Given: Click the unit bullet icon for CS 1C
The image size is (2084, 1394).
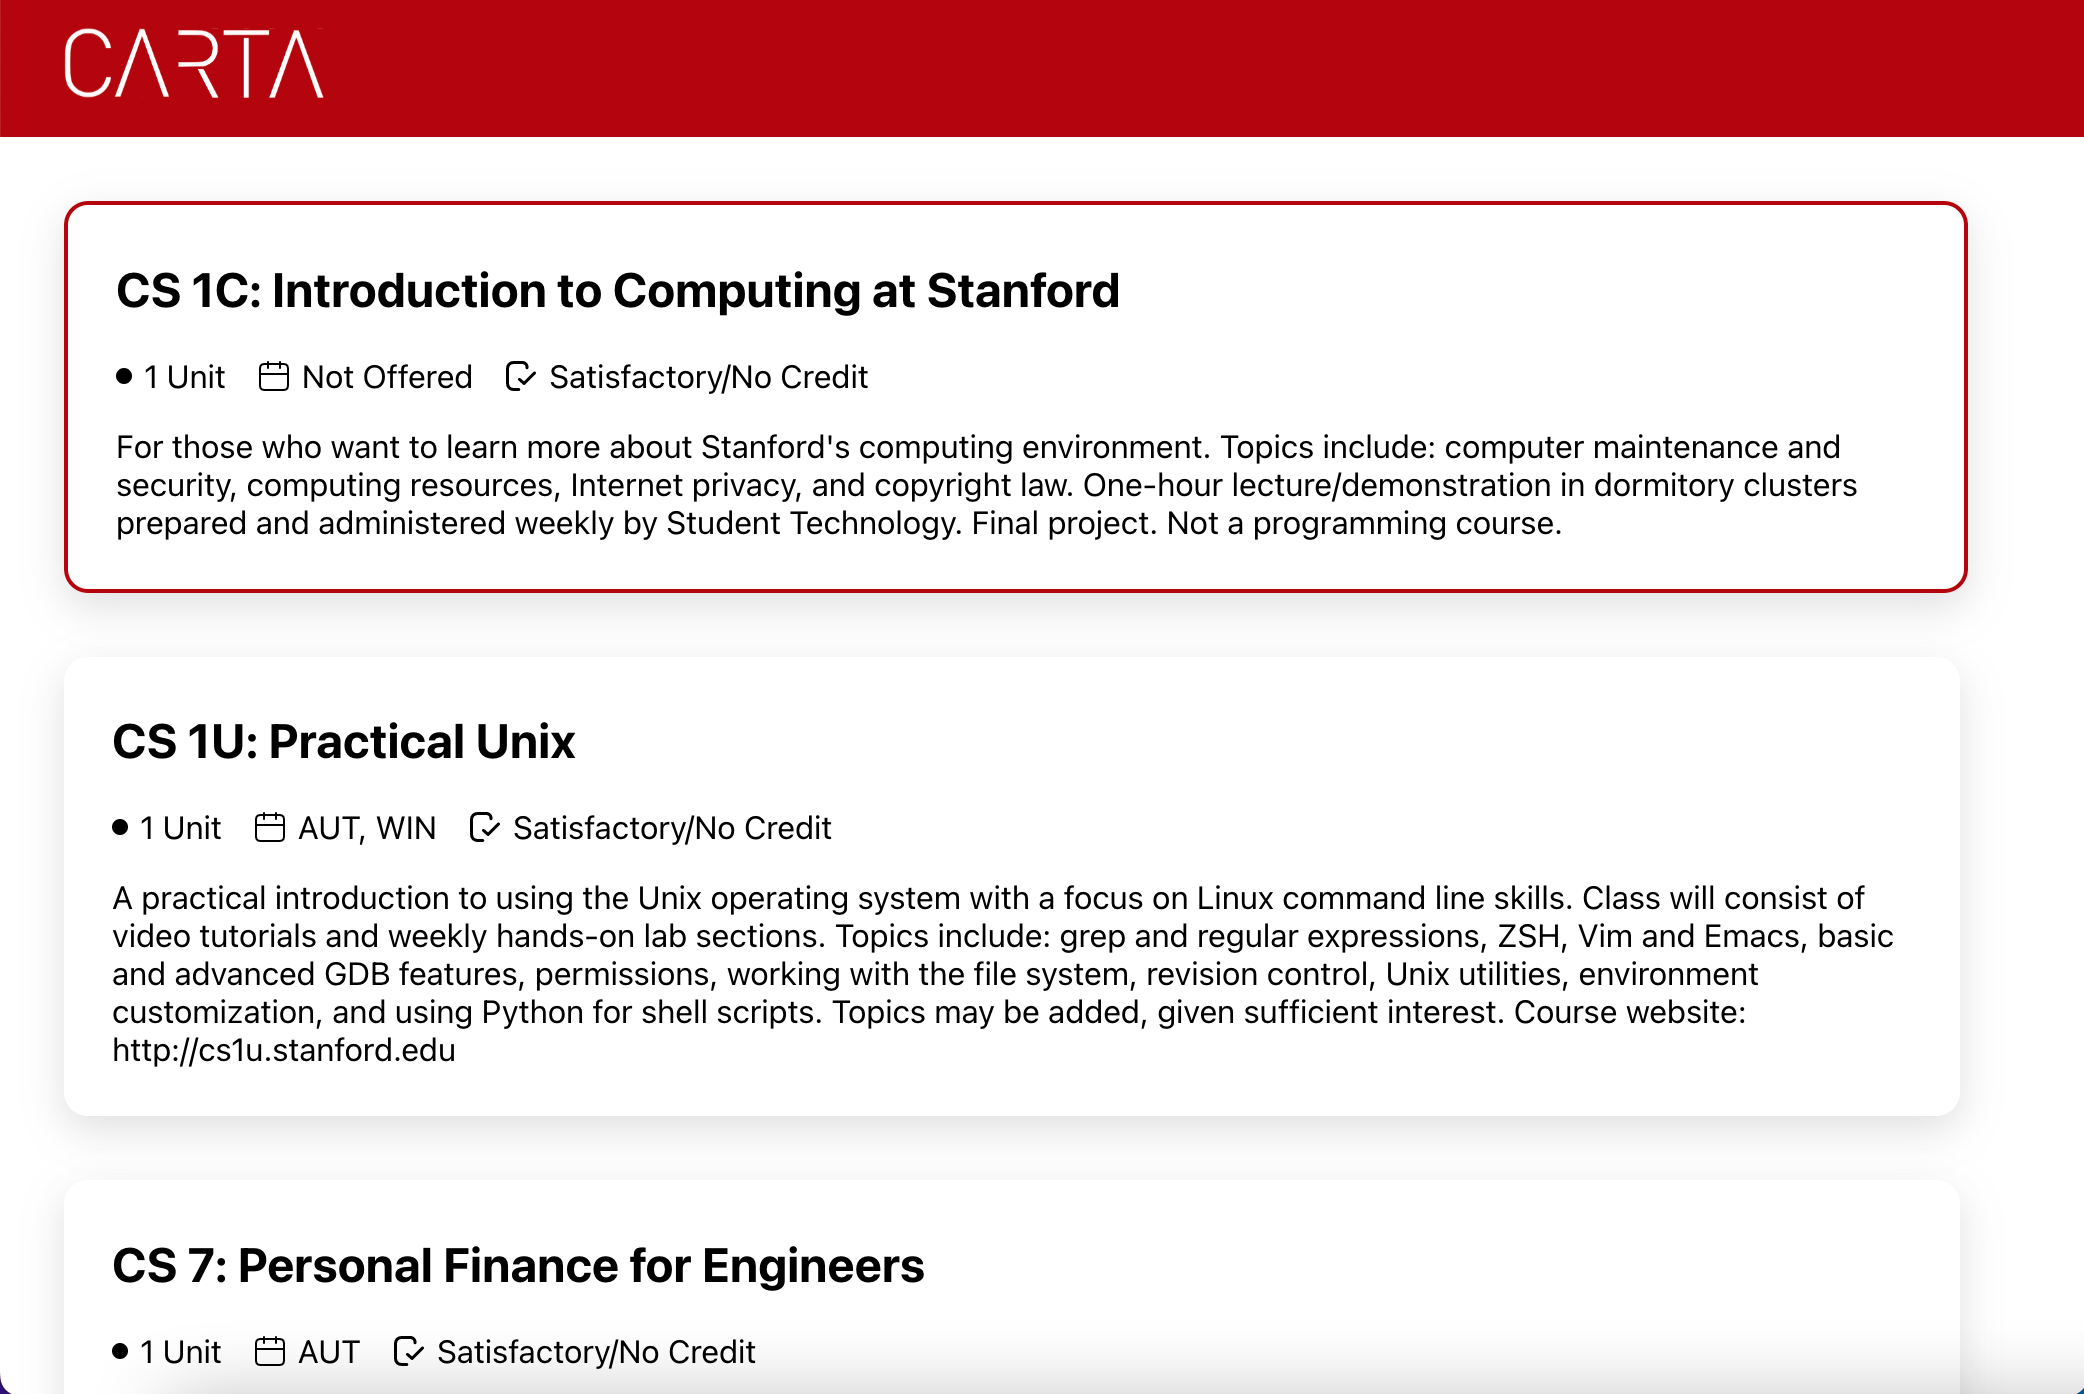Looking at the screenshot, I should click(x=123, y=376).
